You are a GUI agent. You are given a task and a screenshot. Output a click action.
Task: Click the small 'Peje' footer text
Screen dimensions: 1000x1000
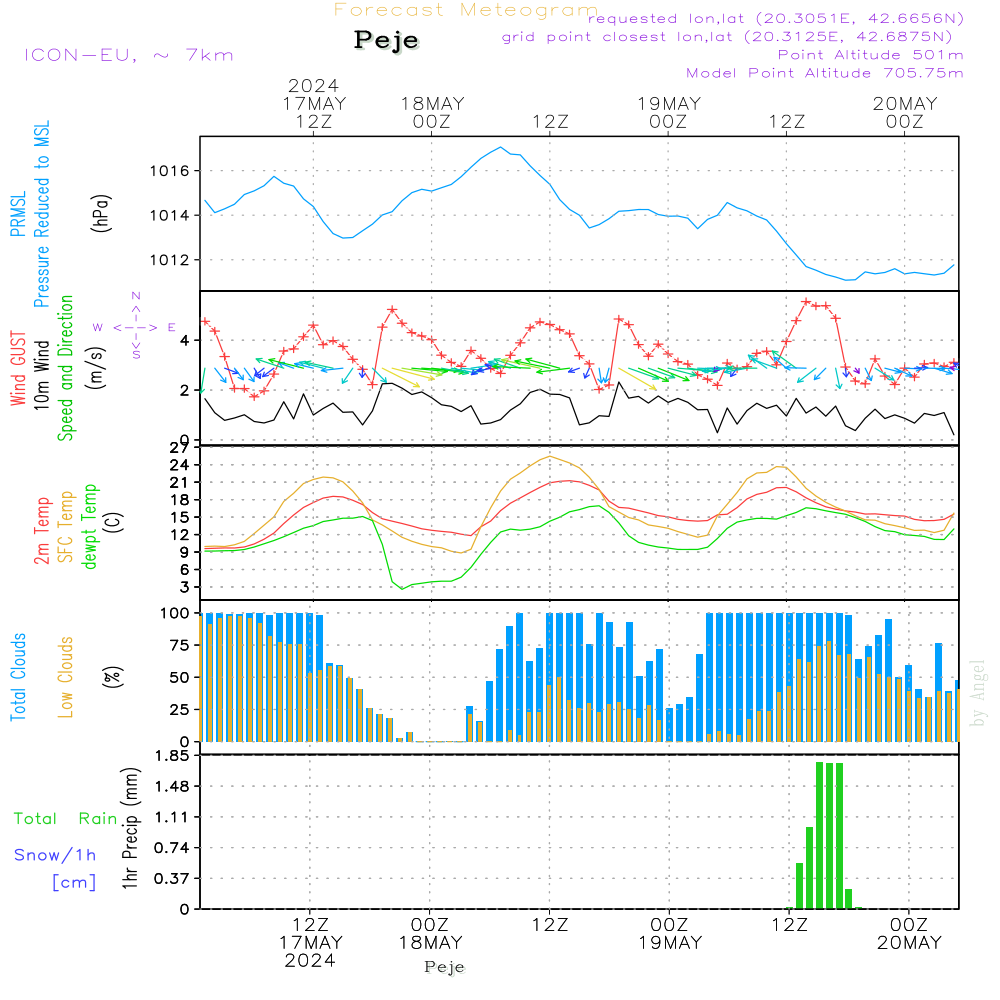tap(445, 967)
